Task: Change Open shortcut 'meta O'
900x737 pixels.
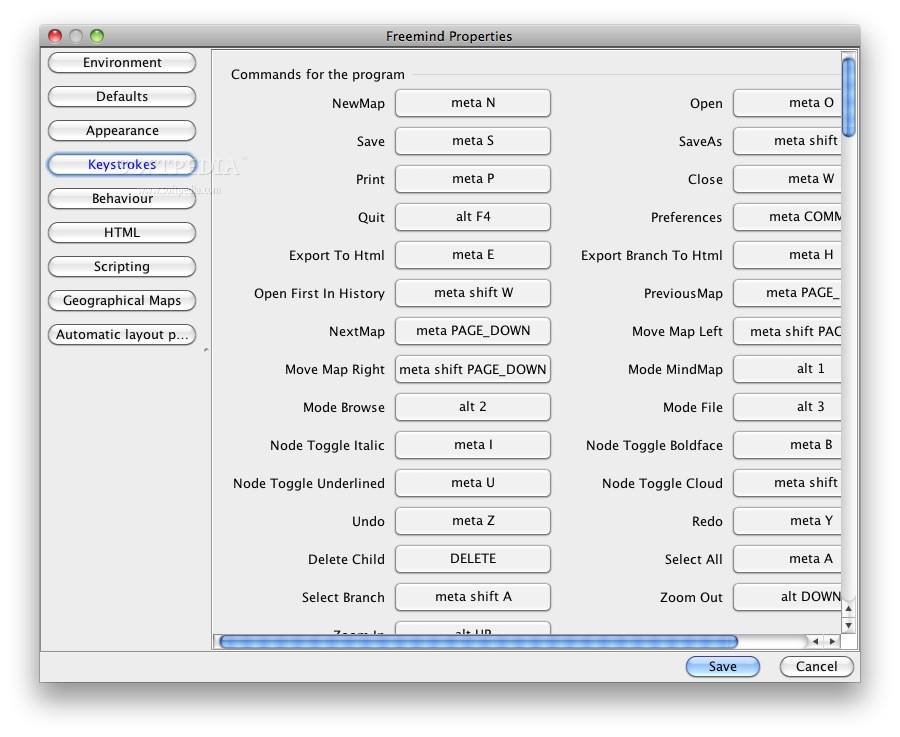Action: tap(788, 103)
